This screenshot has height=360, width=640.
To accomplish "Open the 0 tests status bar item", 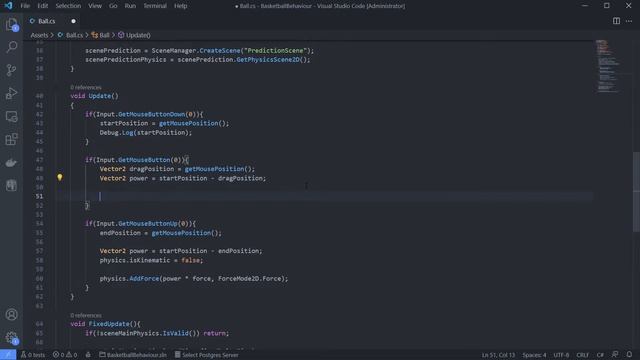I will [33, 355].
